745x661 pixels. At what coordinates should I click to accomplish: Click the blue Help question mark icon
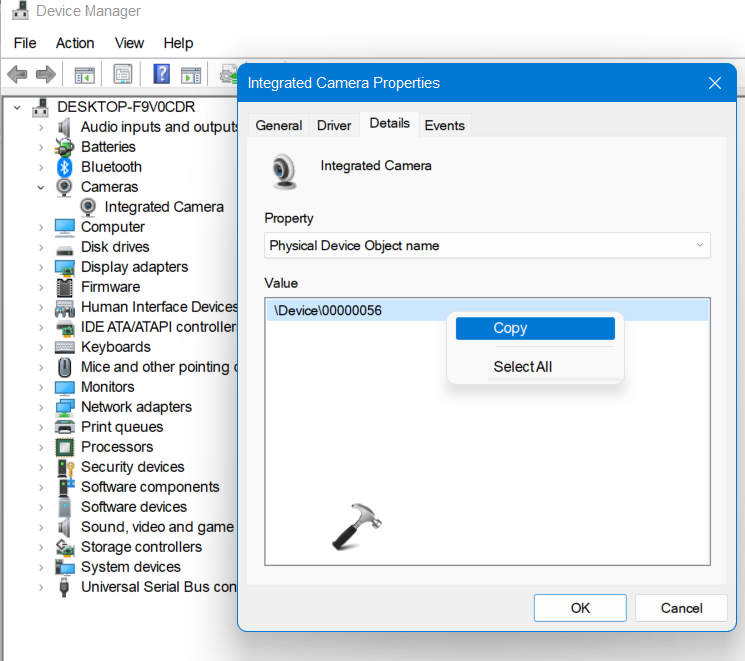[x=161, y=75]
